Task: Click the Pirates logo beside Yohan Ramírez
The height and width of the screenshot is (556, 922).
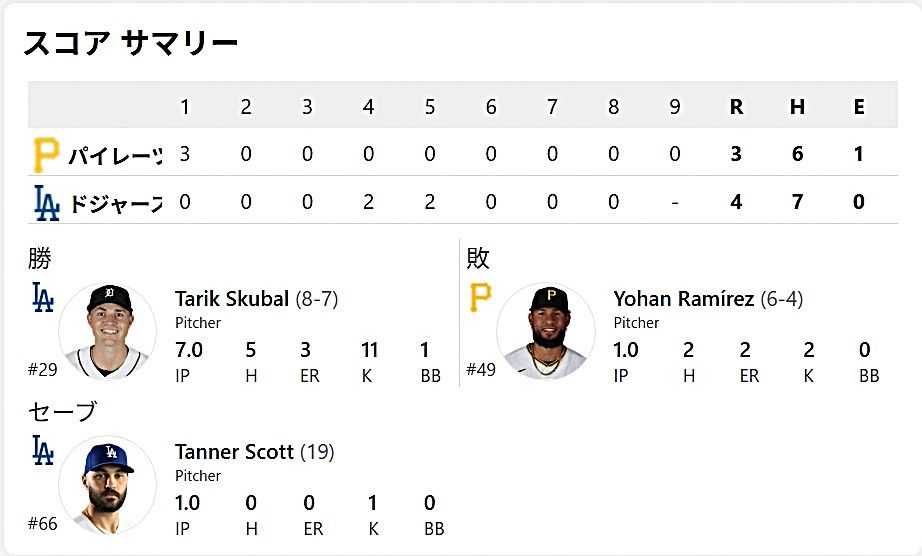Action: coord(480,297)
